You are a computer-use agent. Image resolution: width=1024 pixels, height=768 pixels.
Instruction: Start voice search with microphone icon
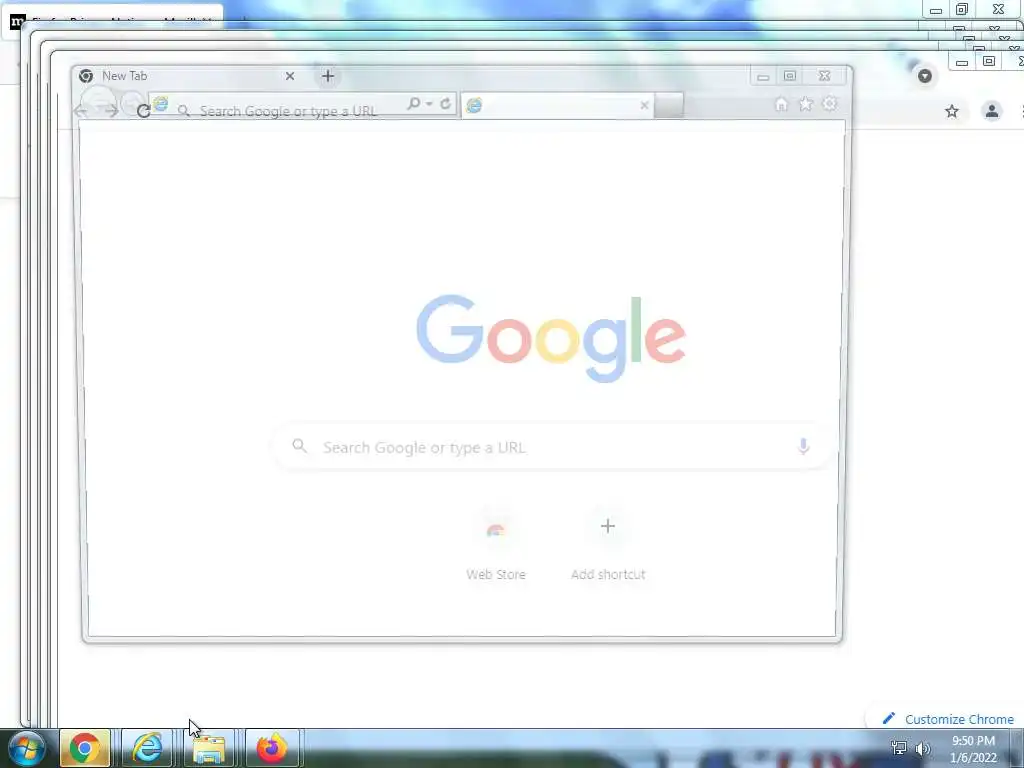(803, 447)
